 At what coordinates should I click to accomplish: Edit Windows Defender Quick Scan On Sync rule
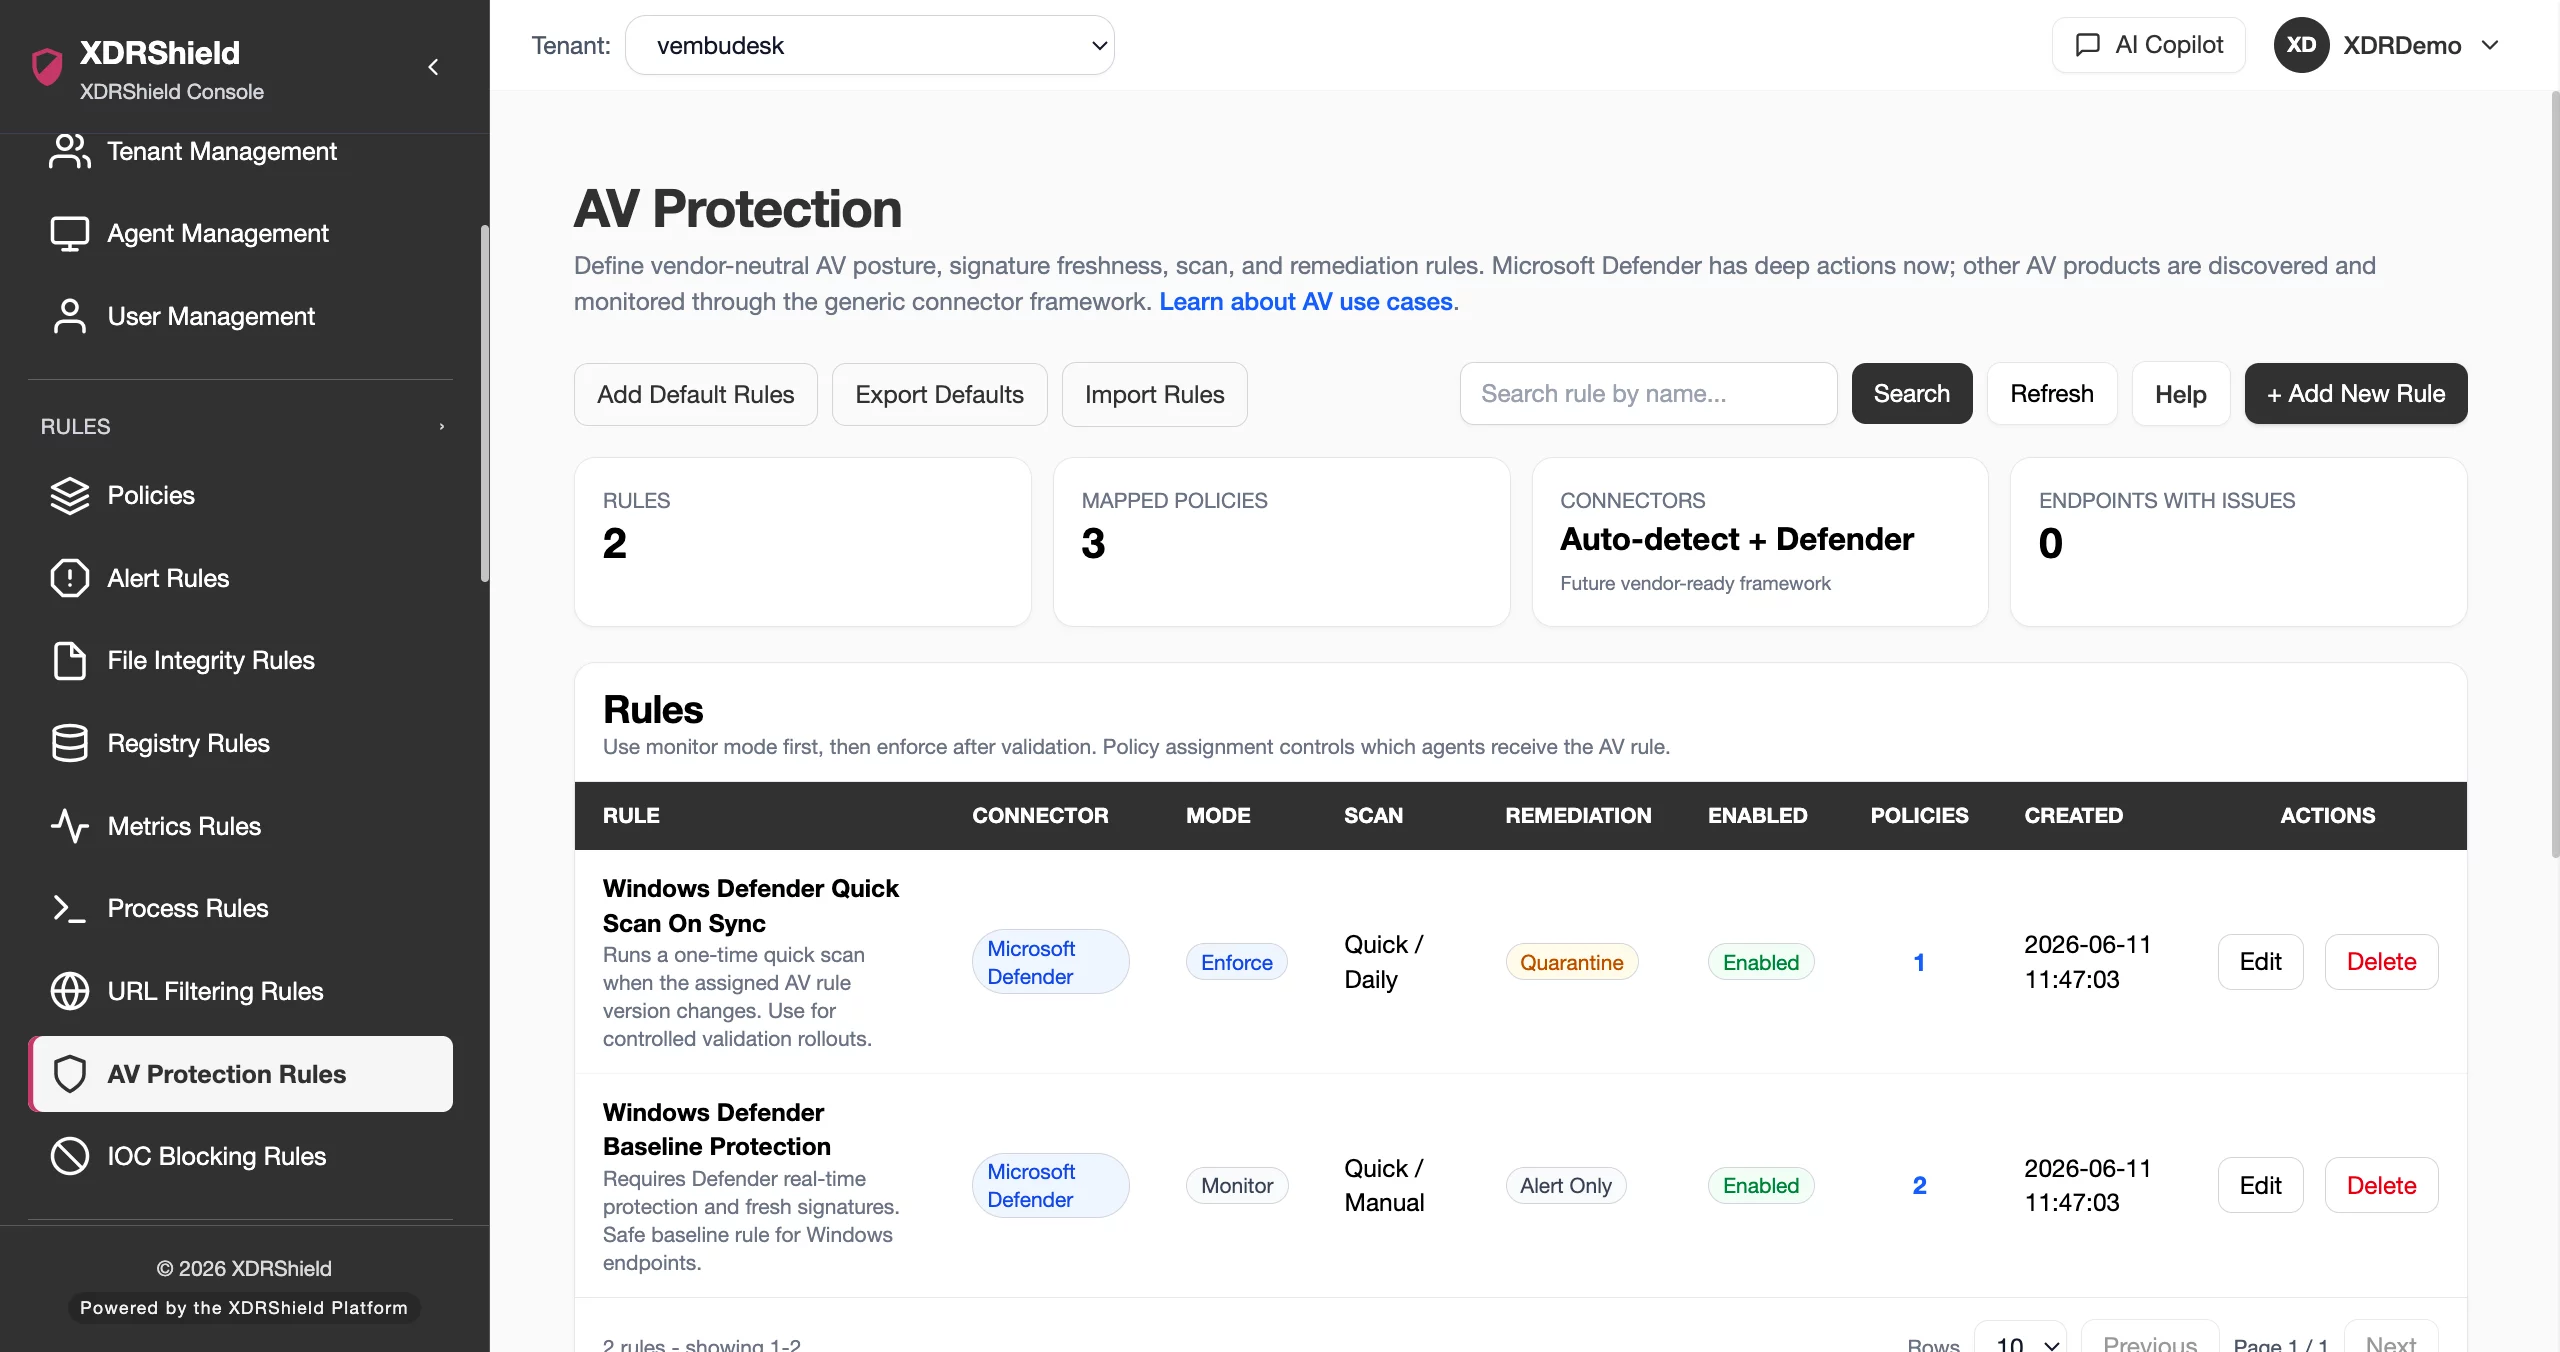[2260, 962]
